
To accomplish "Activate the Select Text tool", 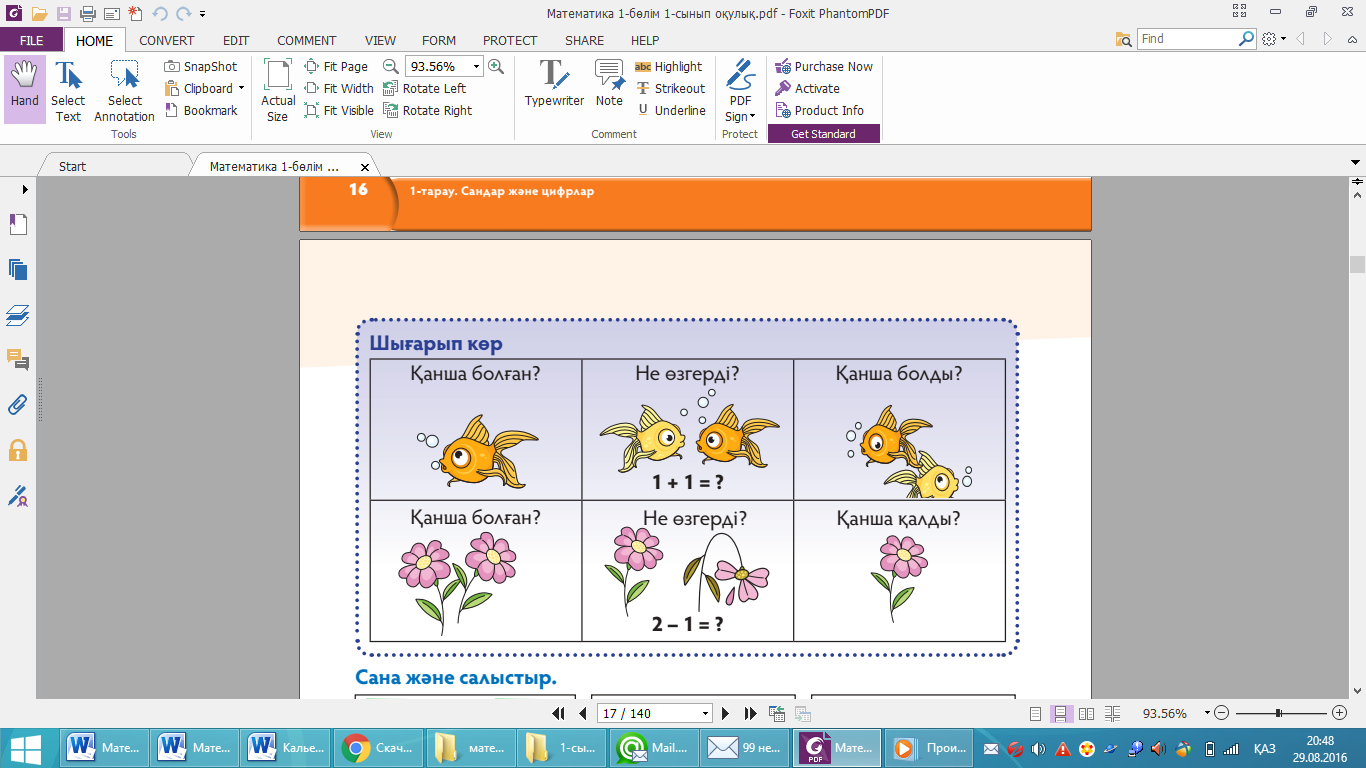I will 68,89.
